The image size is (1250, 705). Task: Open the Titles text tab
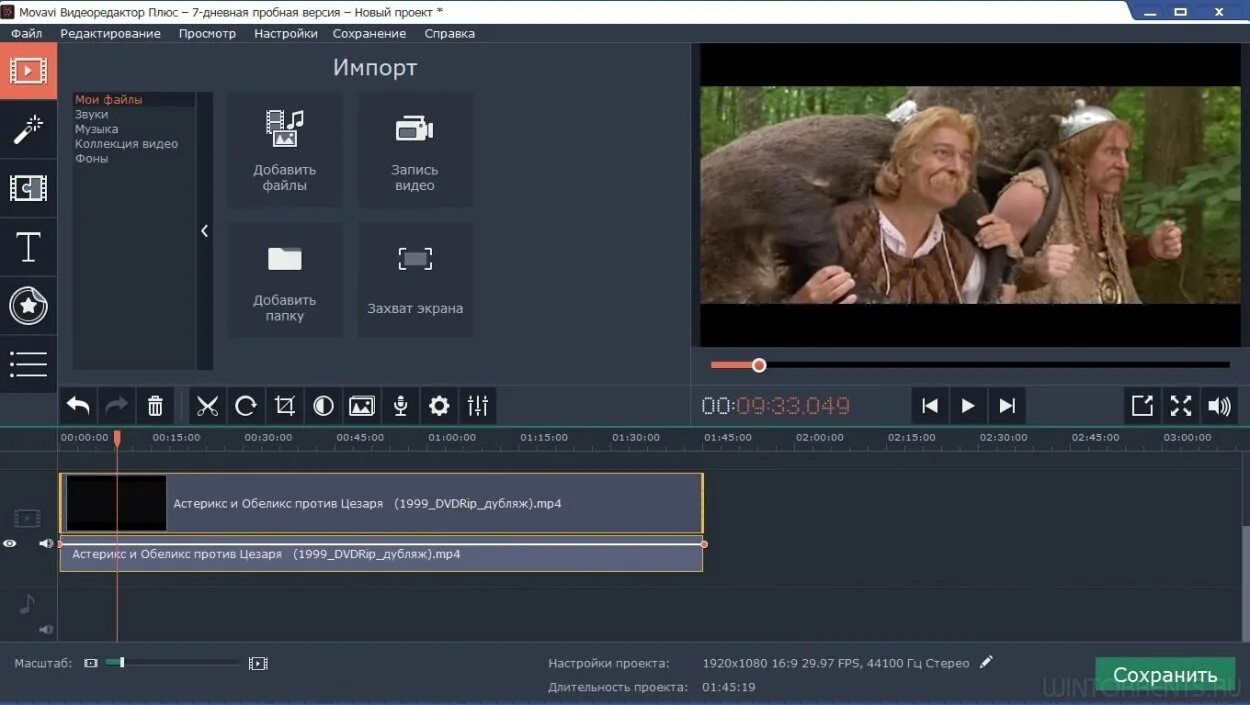[x=28, y=247]
